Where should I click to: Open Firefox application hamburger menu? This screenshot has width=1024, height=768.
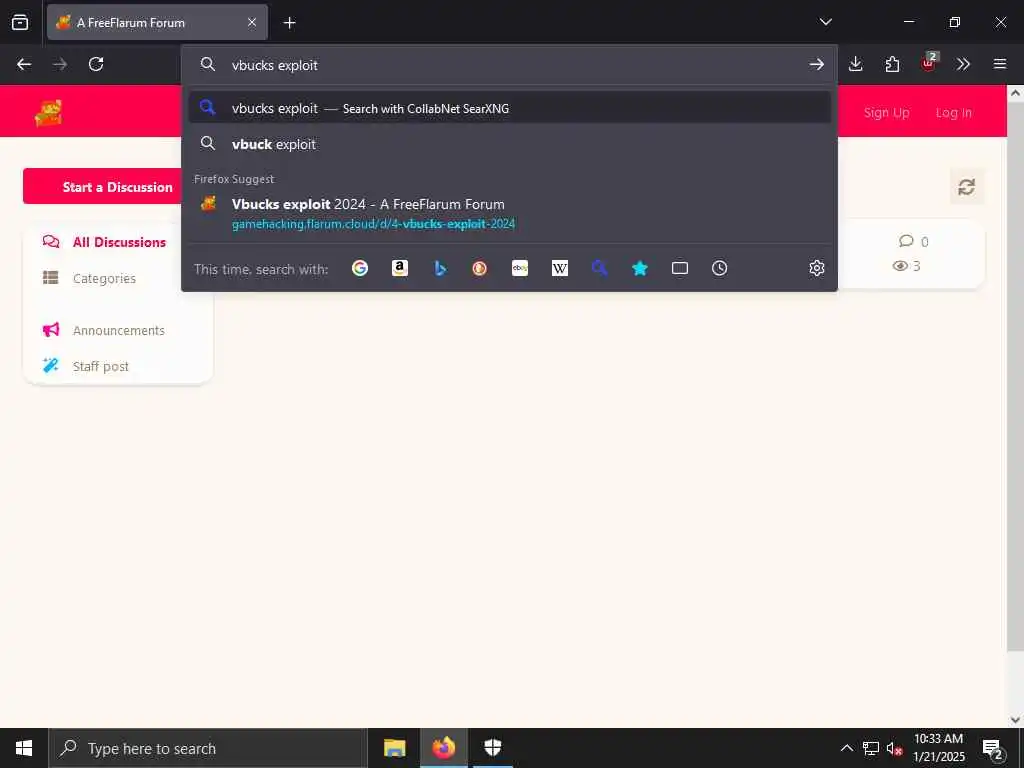(x=1000, y=64)
